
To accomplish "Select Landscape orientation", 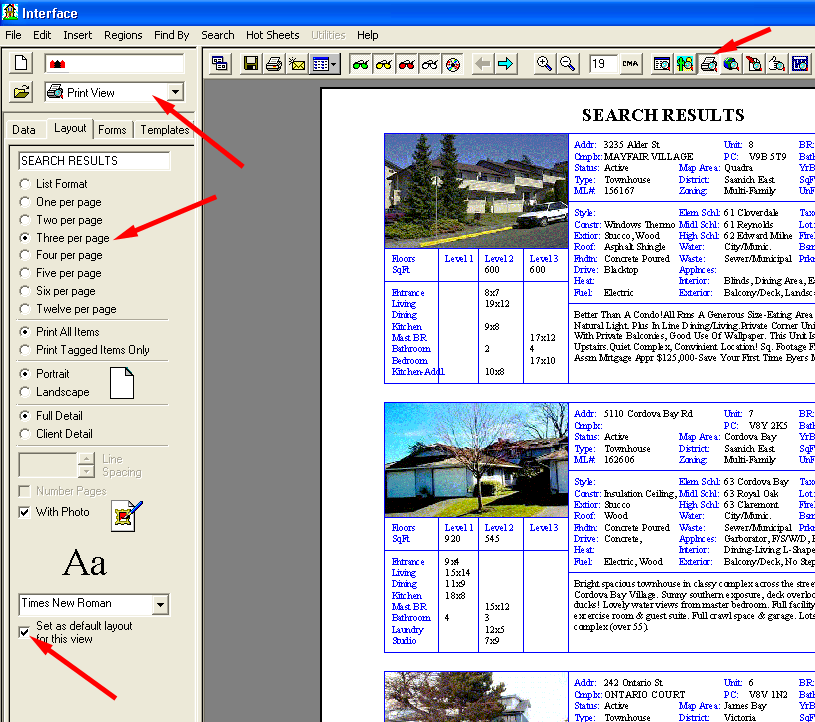I will pos(24,392).
